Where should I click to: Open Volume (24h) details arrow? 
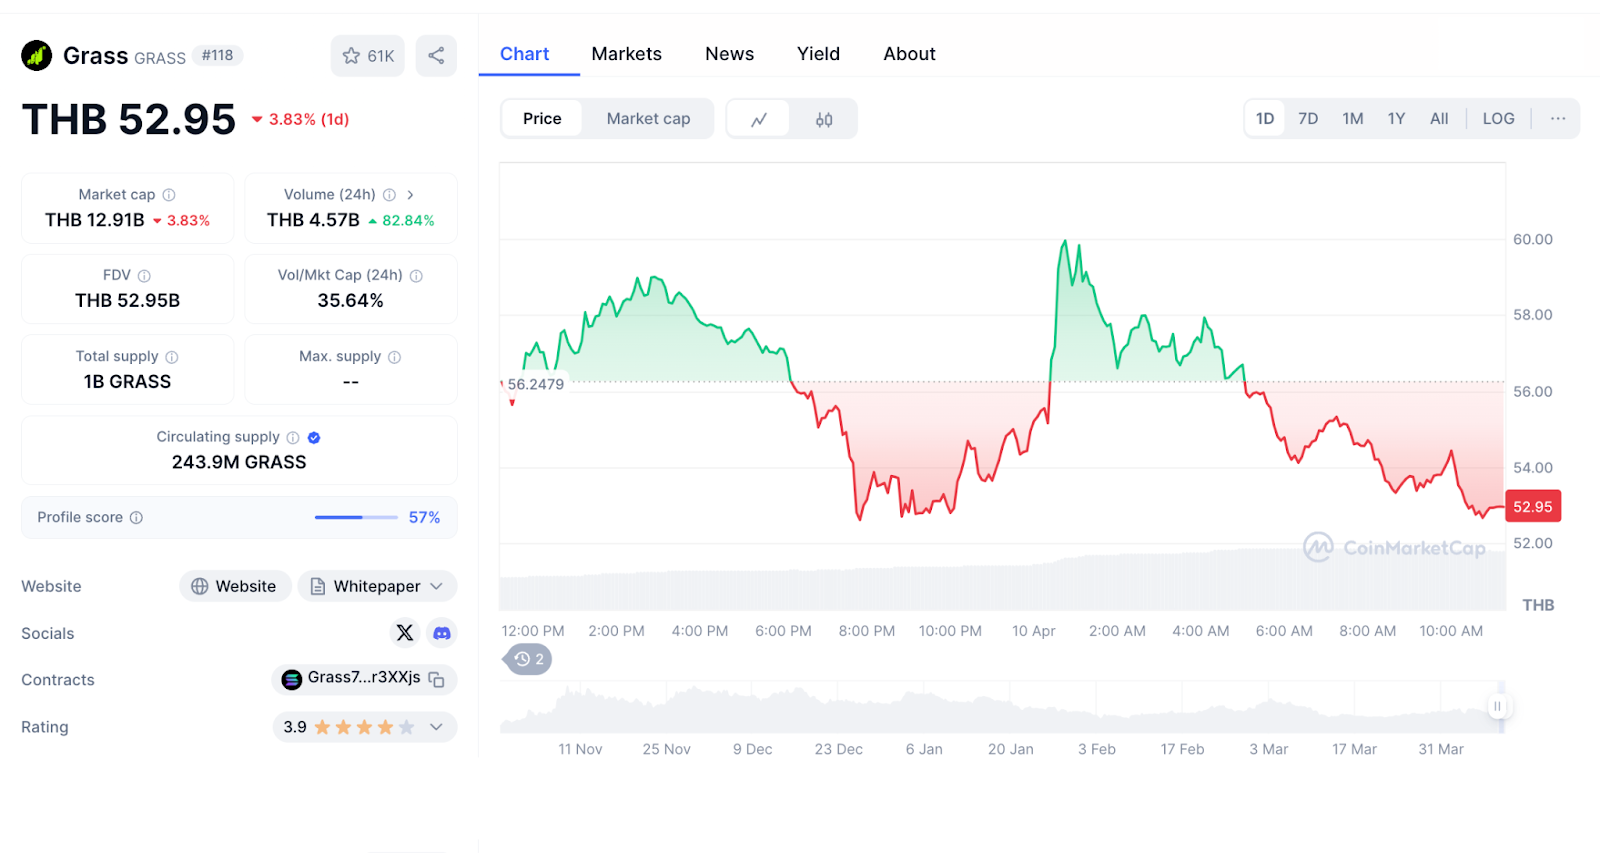tap(410, 195)
